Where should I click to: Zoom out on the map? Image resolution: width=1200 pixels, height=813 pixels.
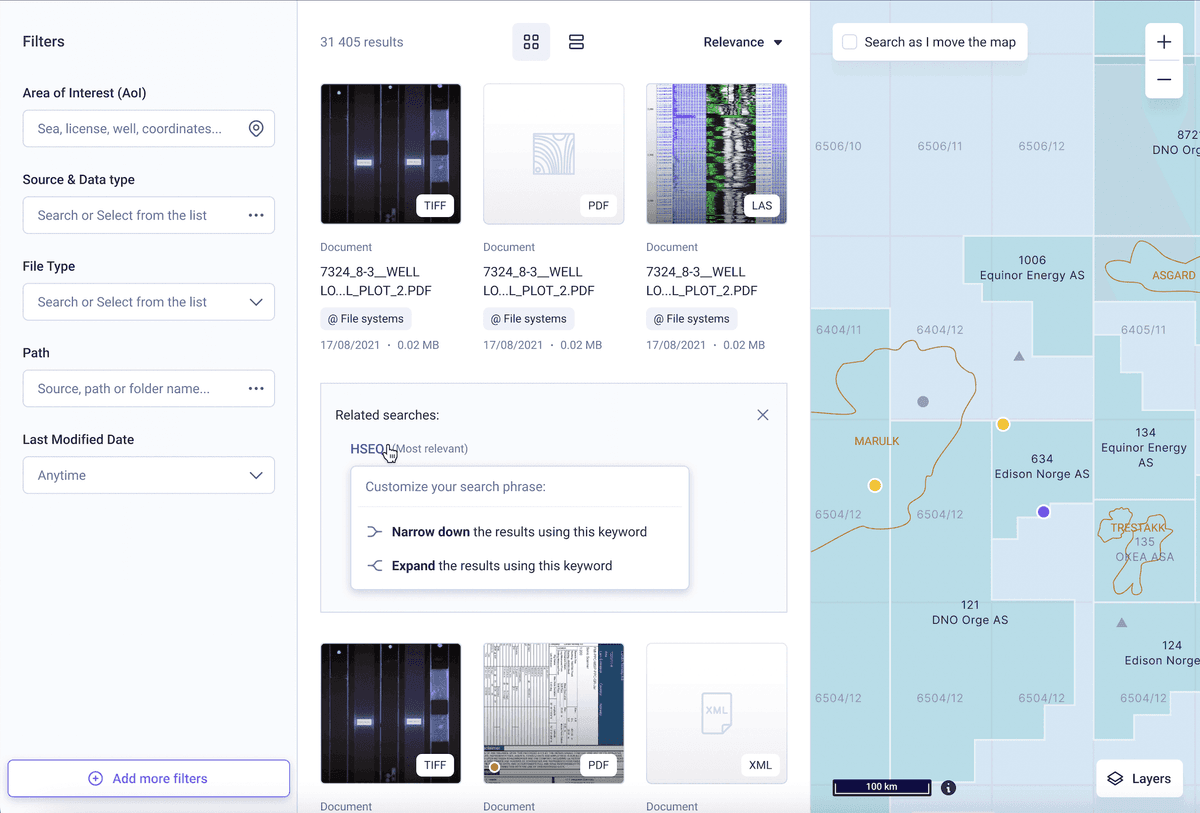click(1164, 79)
